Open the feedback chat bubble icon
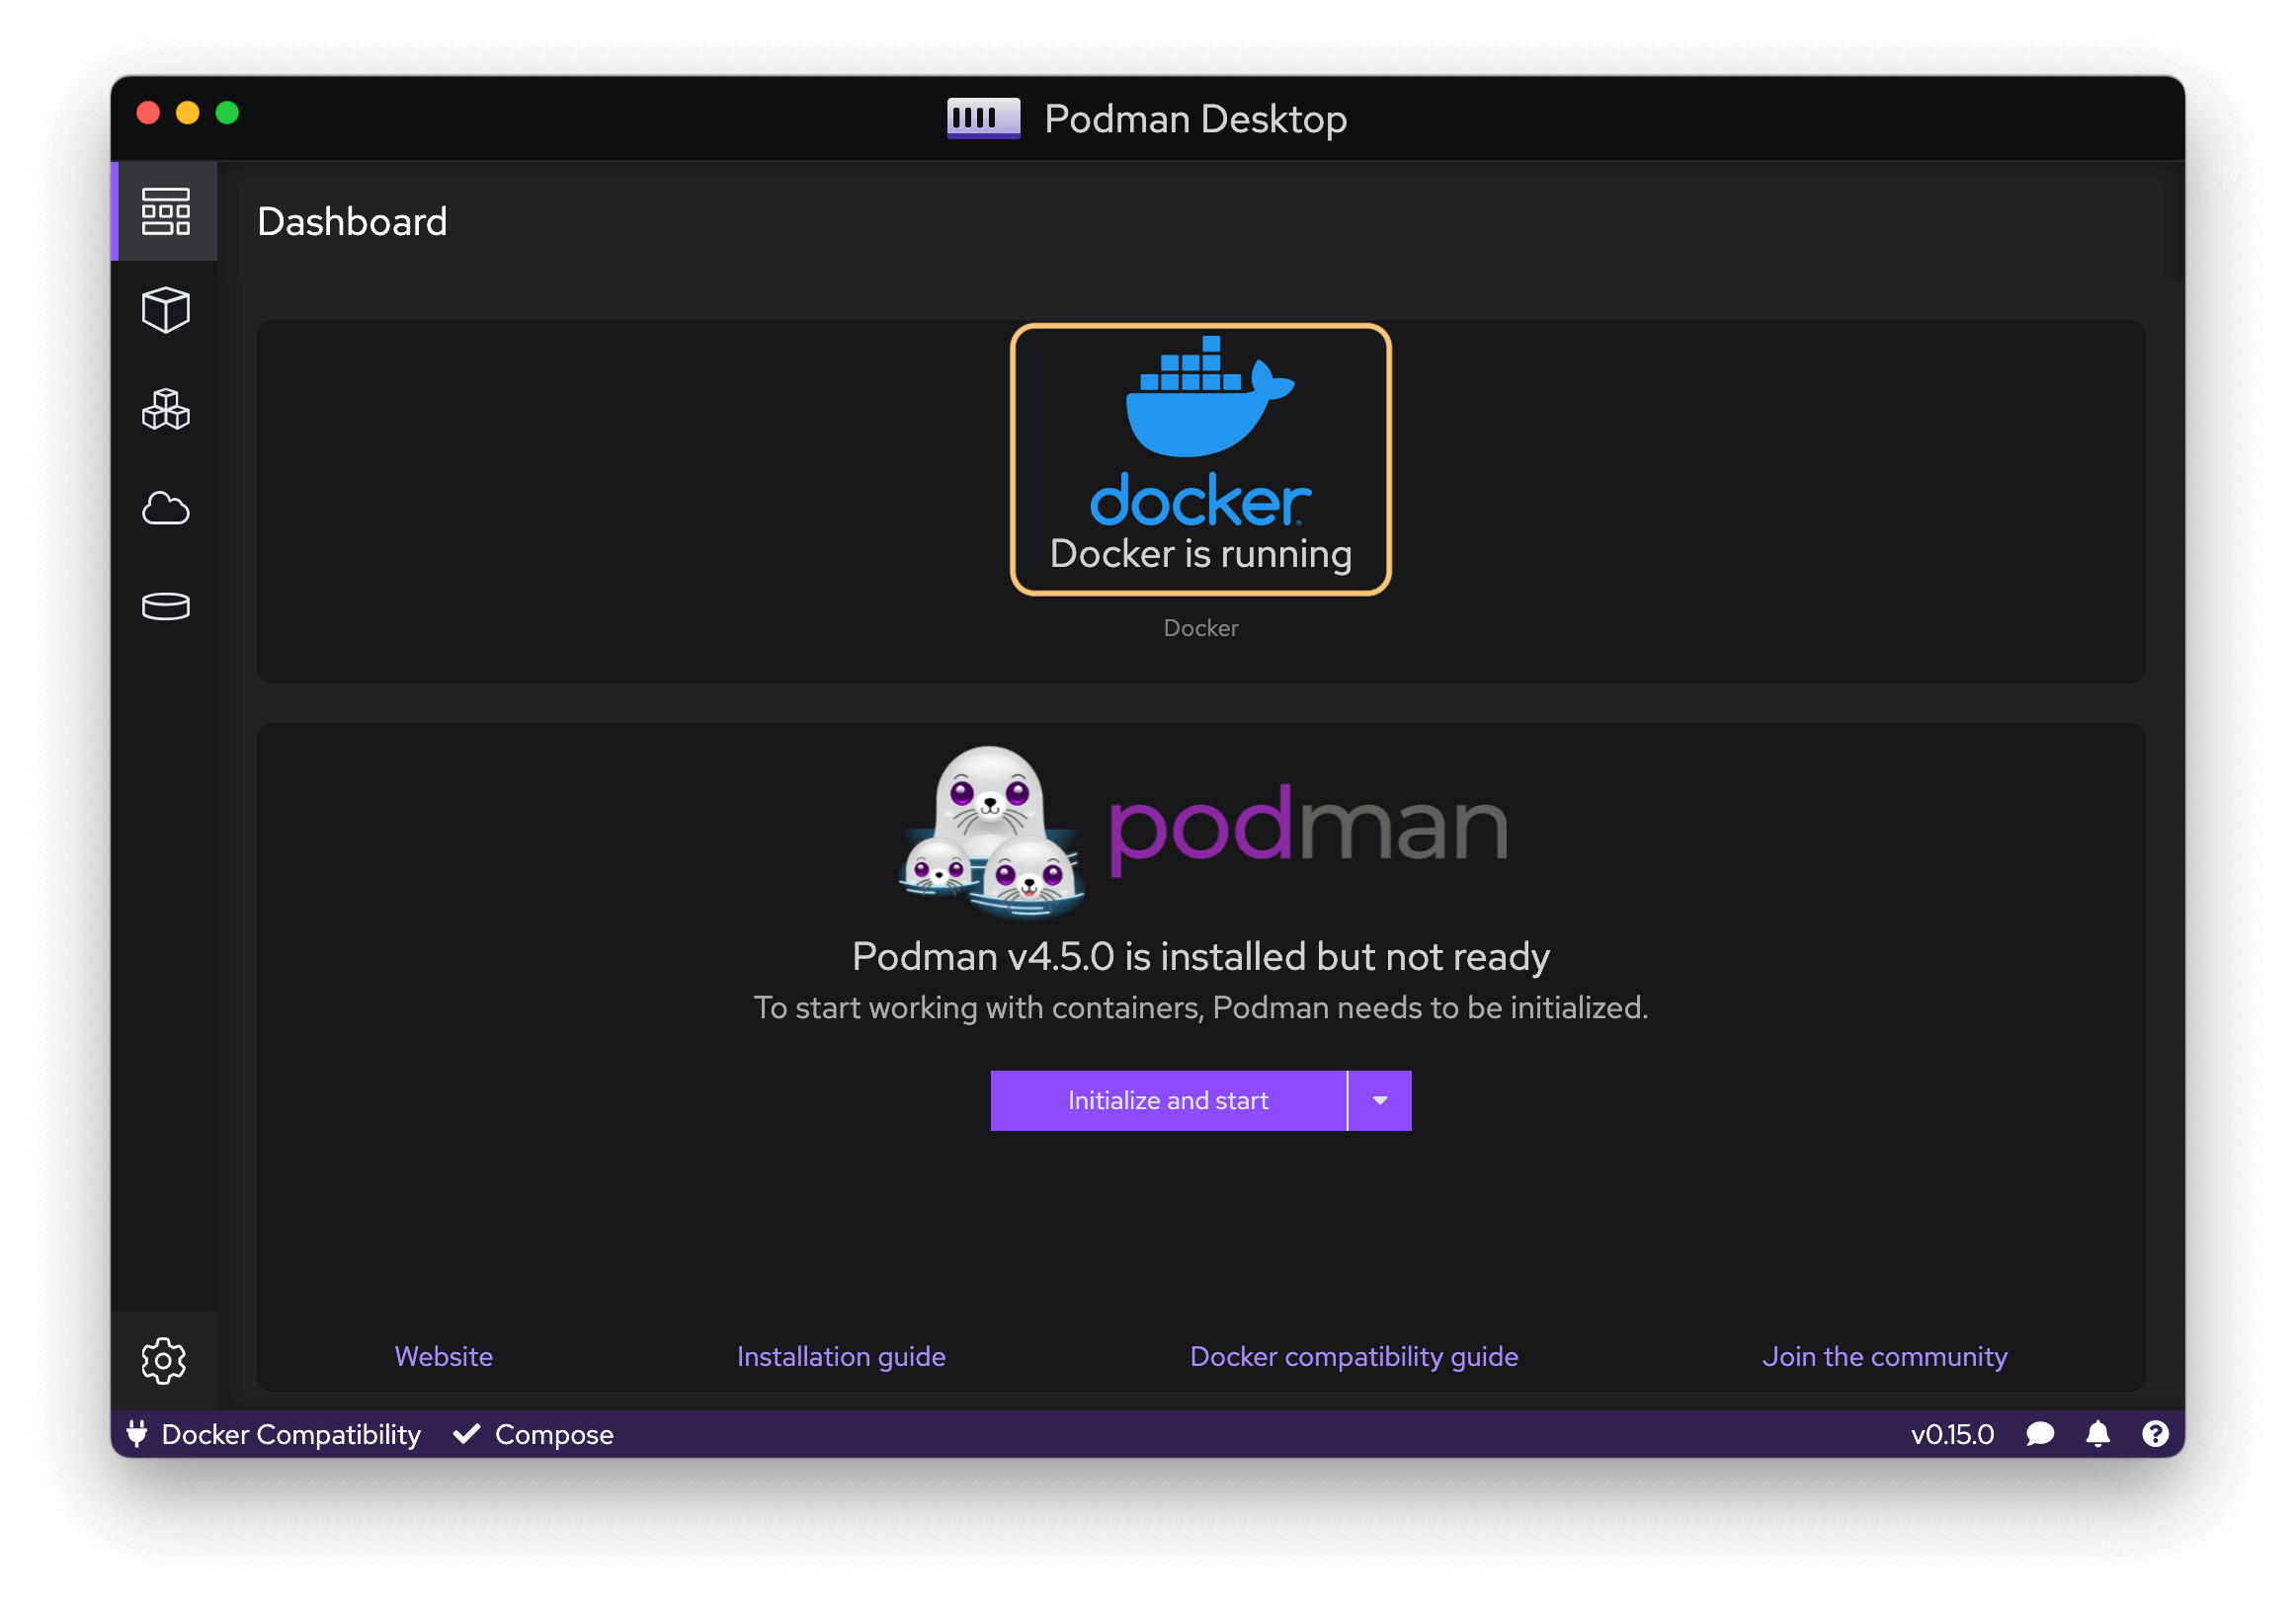Screen dimensions: 2296x1604 2039,1434
